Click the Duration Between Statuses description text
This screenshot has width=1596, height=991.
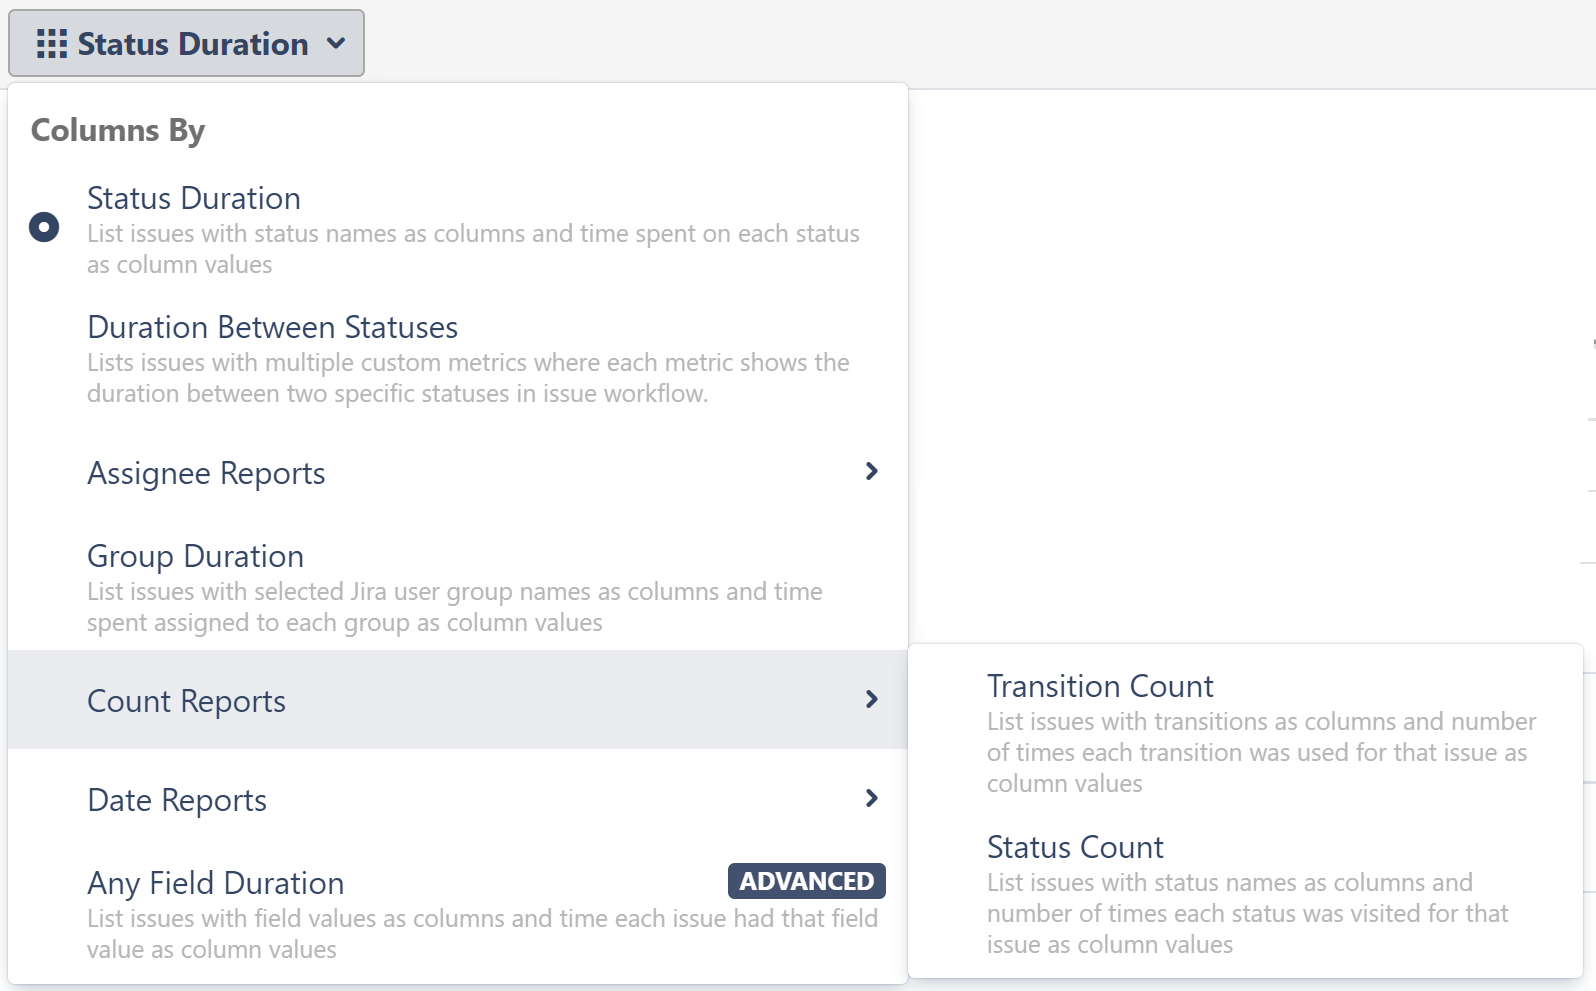(467, 378)
